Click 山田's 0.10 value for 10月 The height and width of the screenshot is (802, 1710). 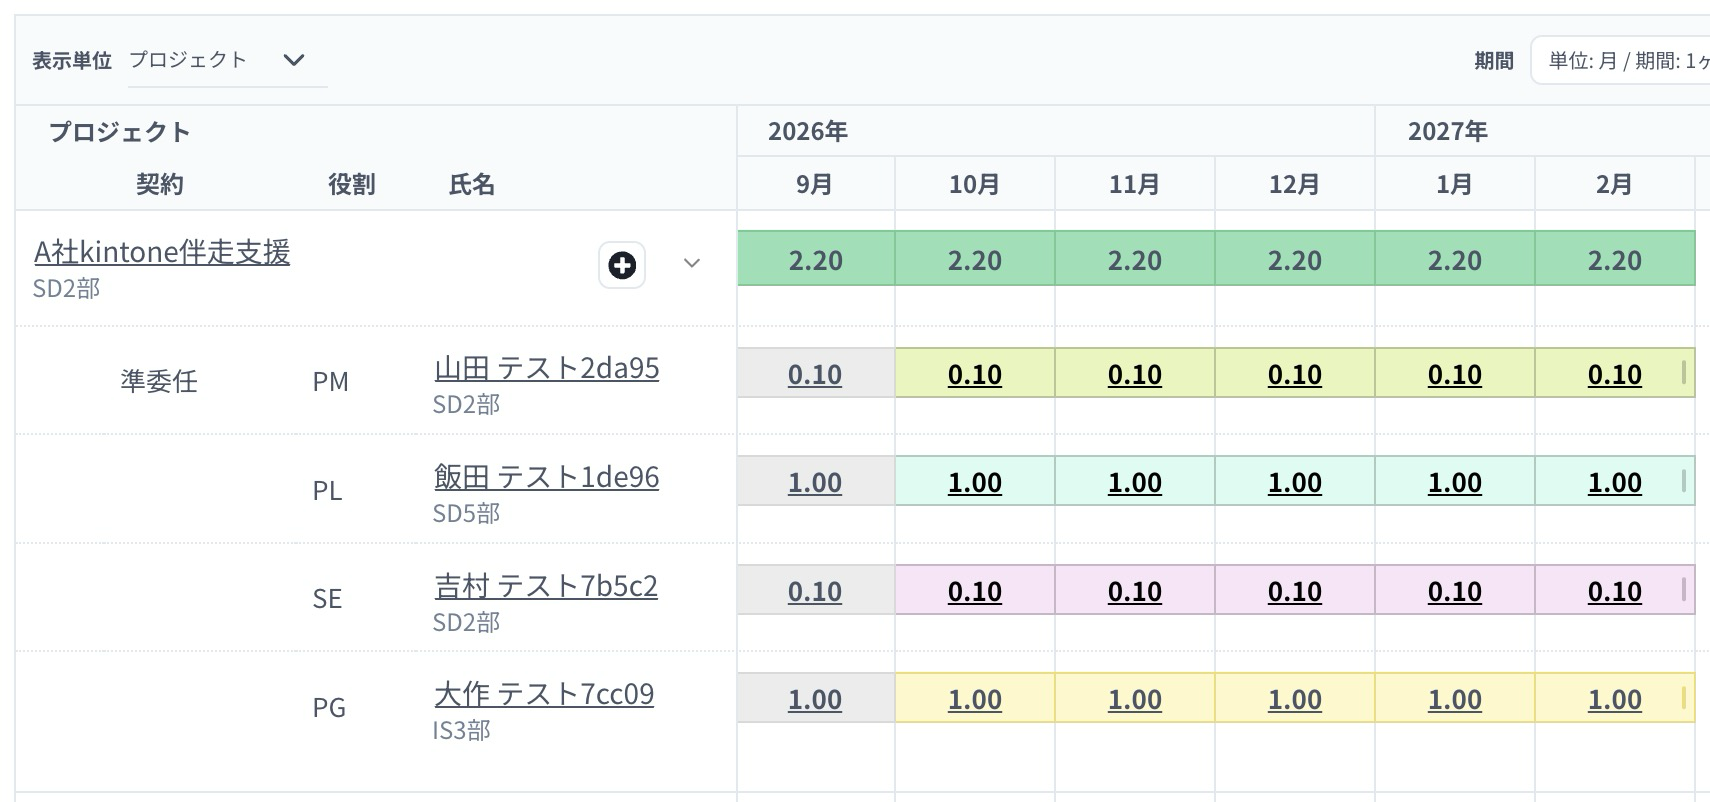click(975, 374)
